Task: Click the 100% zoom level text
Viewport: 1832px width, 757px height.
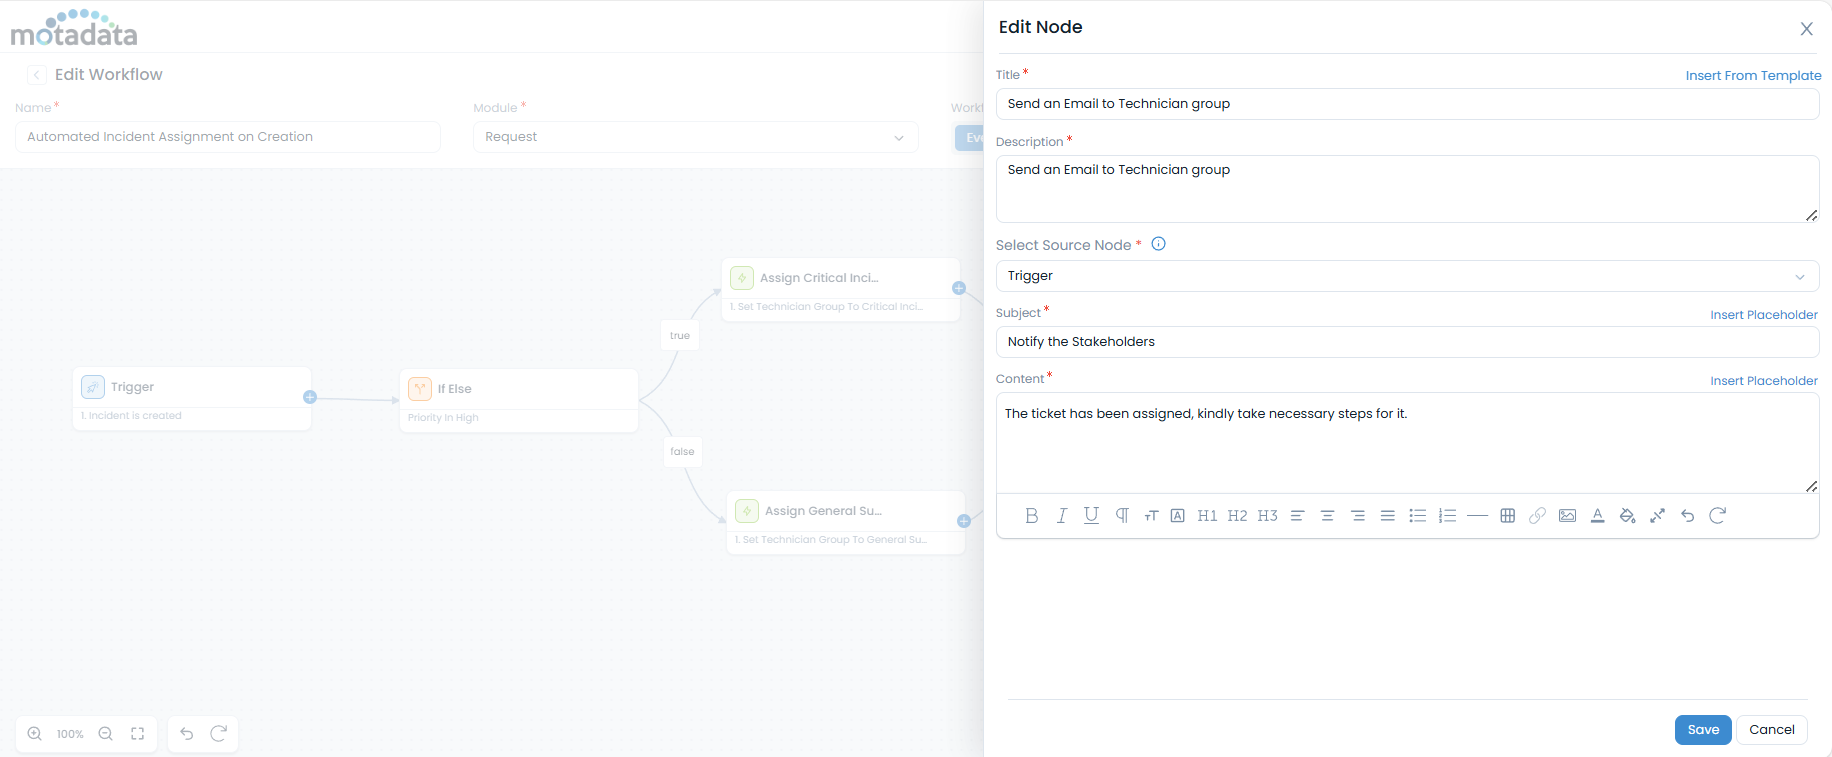Action: coord(70,734)
